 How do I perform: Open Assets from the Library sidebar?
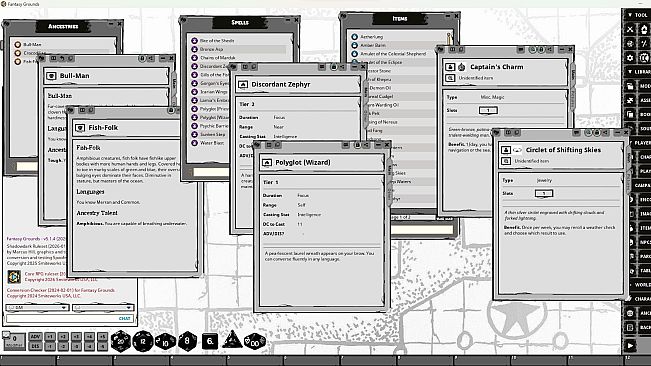click(638, 100)
